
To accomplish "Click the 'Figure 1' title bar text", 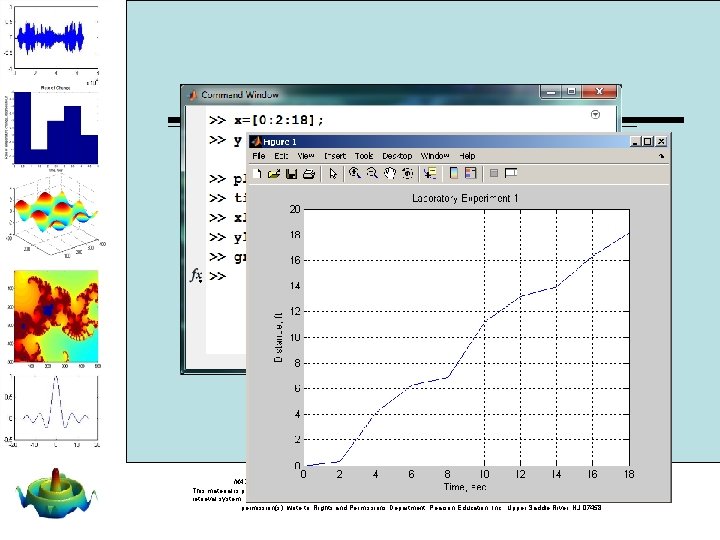I will click(280, 142).
